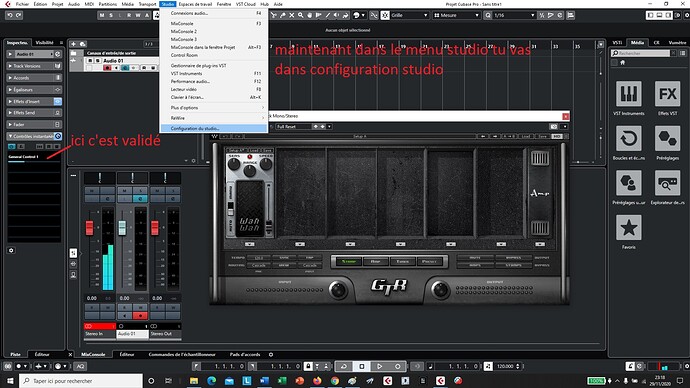
Task: Toggle global Read automation (R) button
Action: (129, 15)
